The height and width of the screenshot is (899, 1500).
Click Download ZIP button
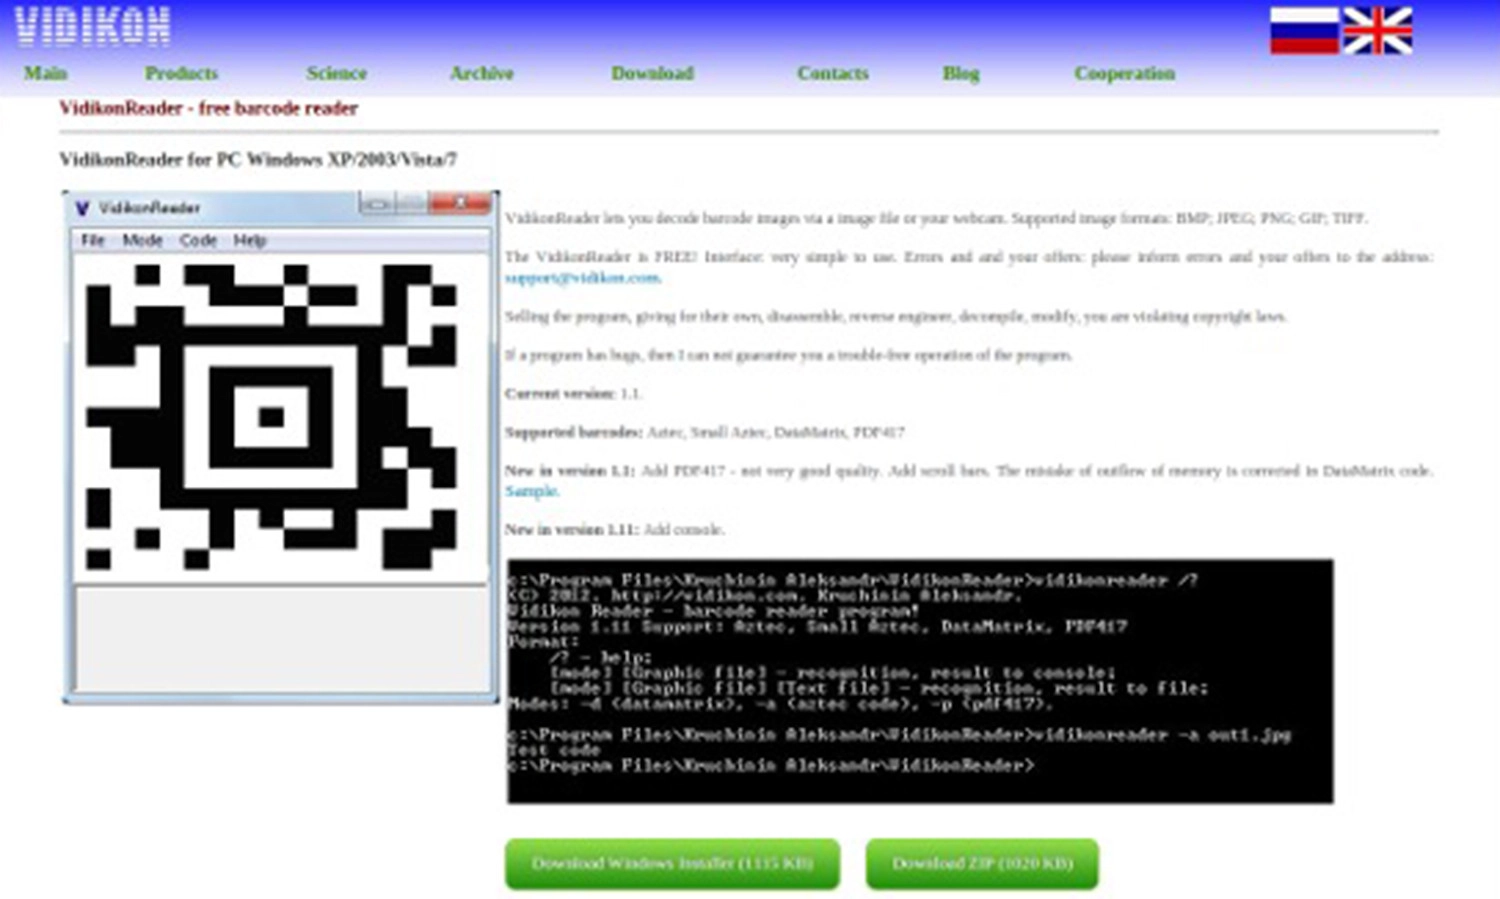tap(982, 863)
